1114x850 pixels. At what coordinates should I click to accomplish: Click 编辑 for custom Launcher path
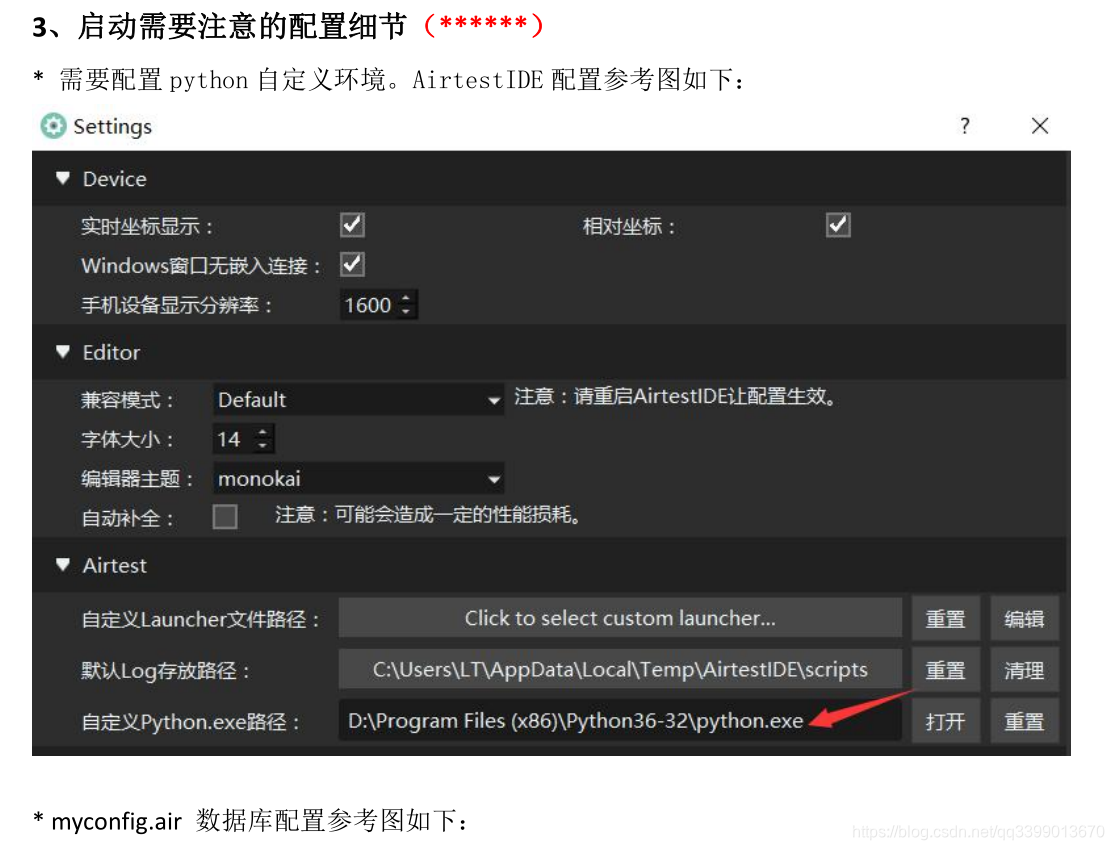tap(1024, 619)
